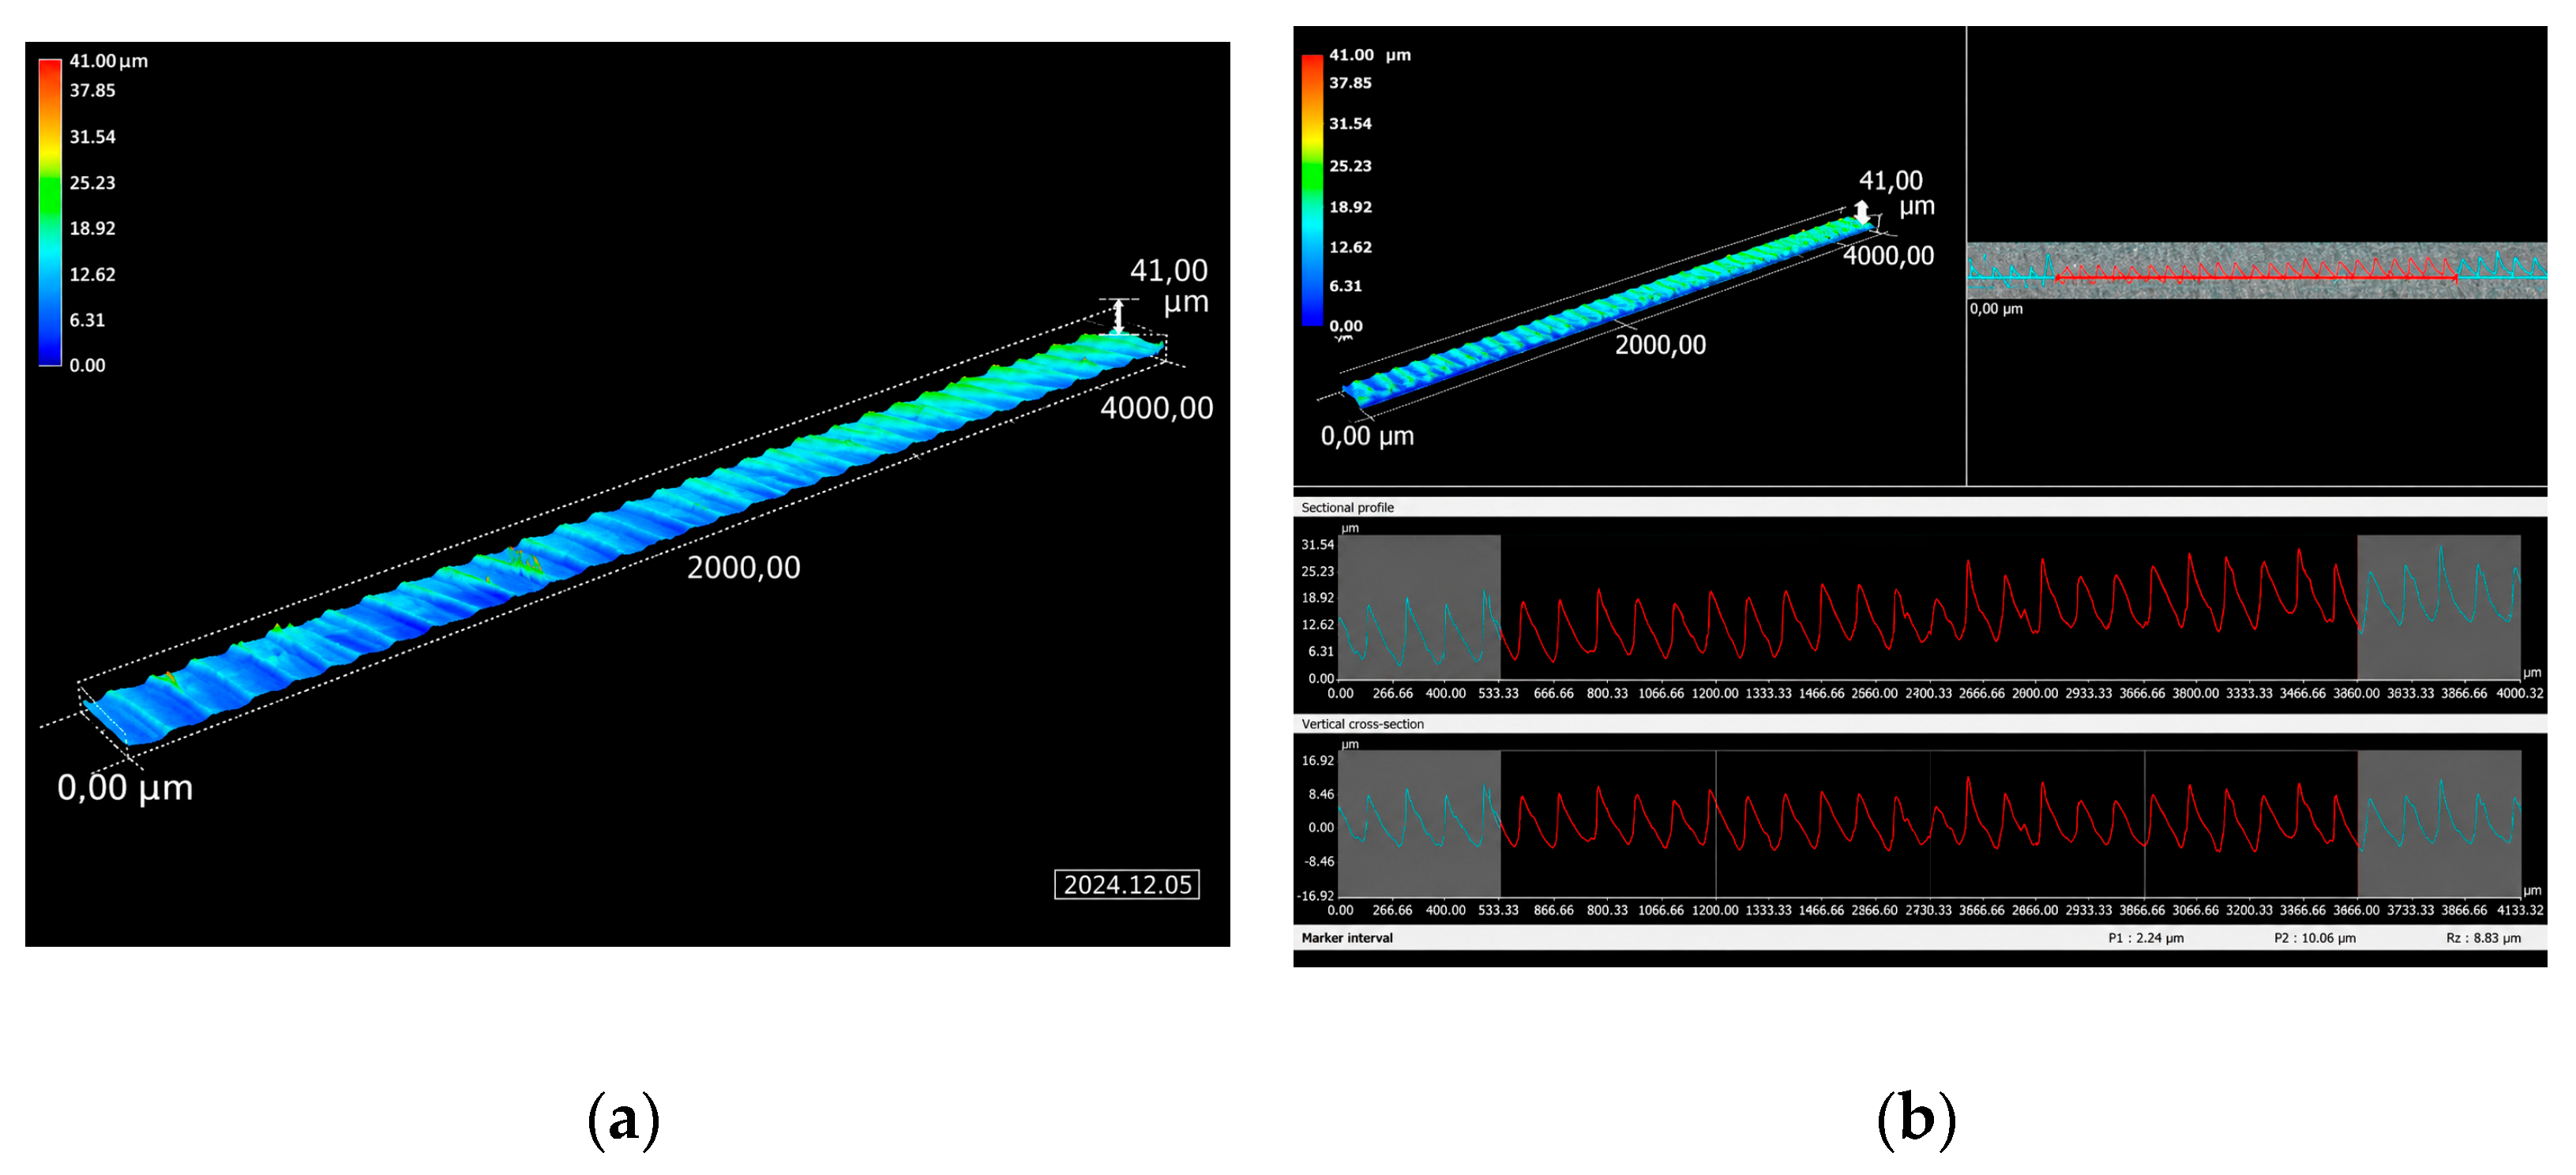Click the 0,00 µm label under texture image
2576x1175 pixels.
(1996, 309)
